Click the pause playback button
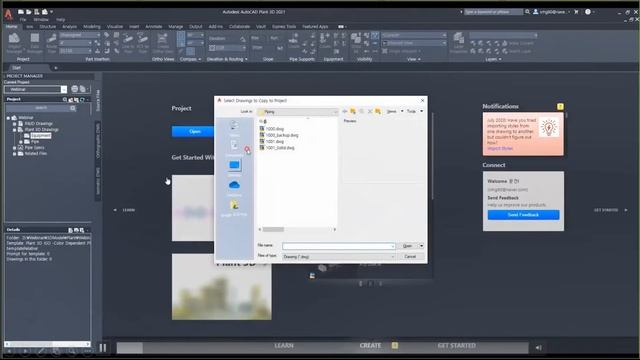 click(x=103, y=348)
